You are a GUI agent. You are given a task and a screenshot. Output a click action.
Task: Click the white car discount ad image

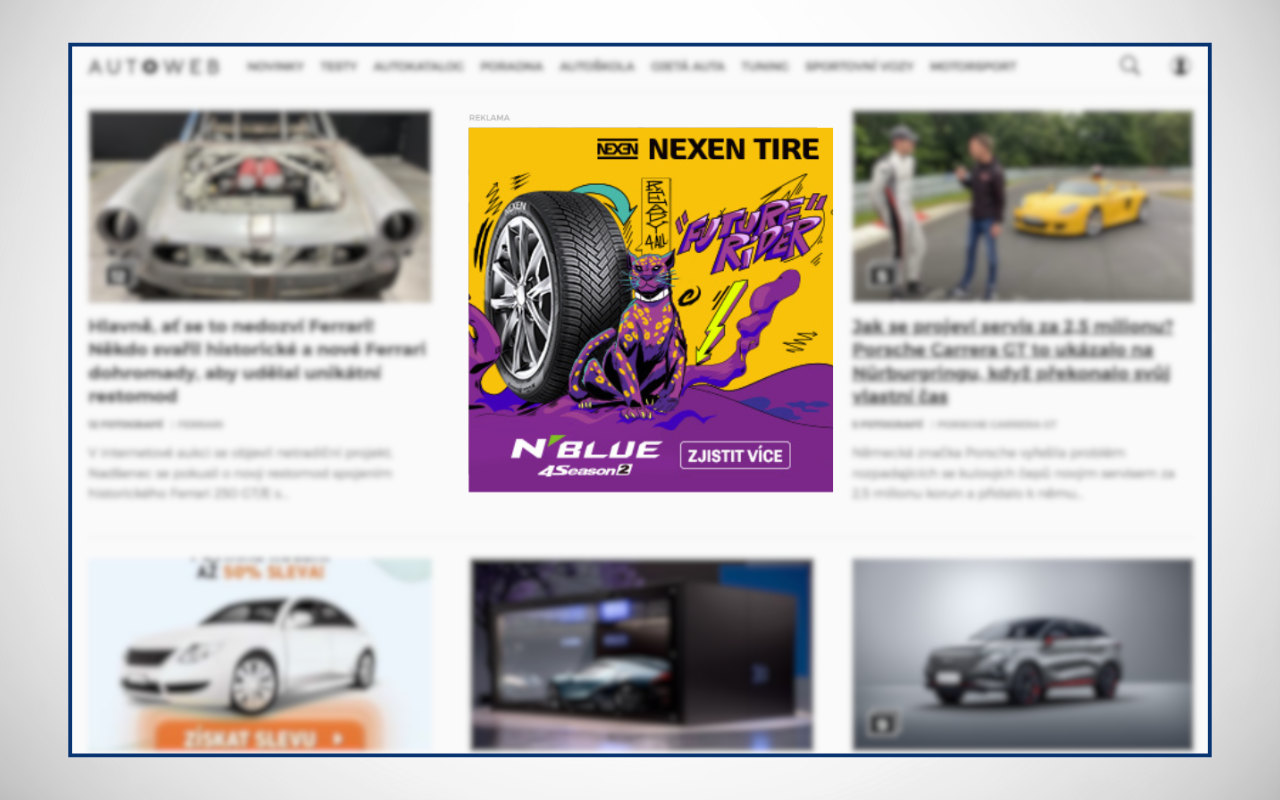point(260,655)
